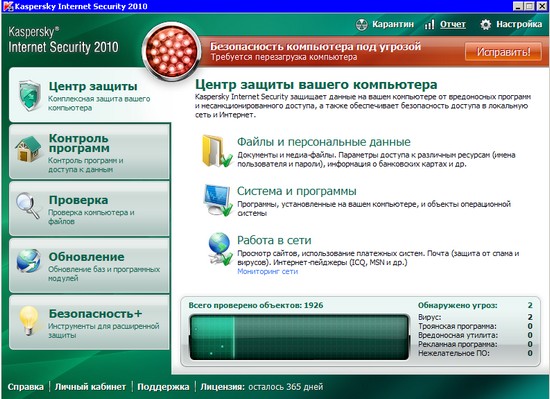Click the shield icon of Центр защиты

point(30,96)
